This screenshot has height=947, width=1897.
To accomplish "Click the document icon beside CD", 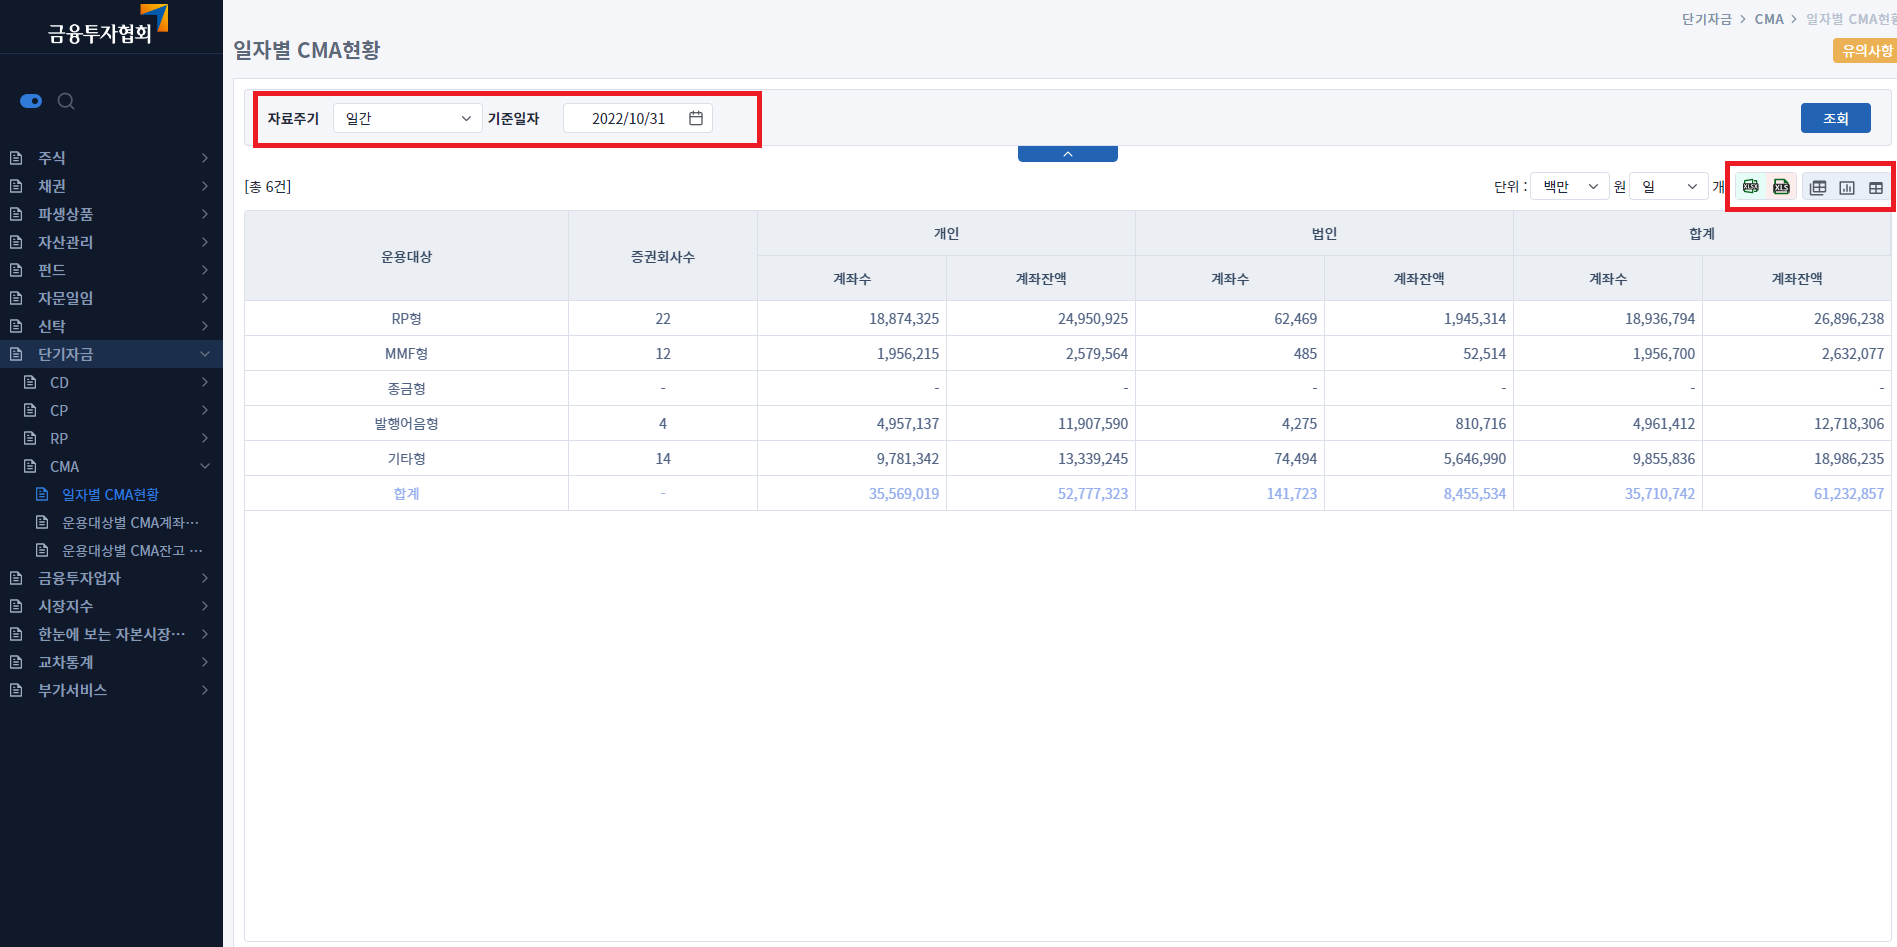I will pyautogui.click(x=30, y=382).
